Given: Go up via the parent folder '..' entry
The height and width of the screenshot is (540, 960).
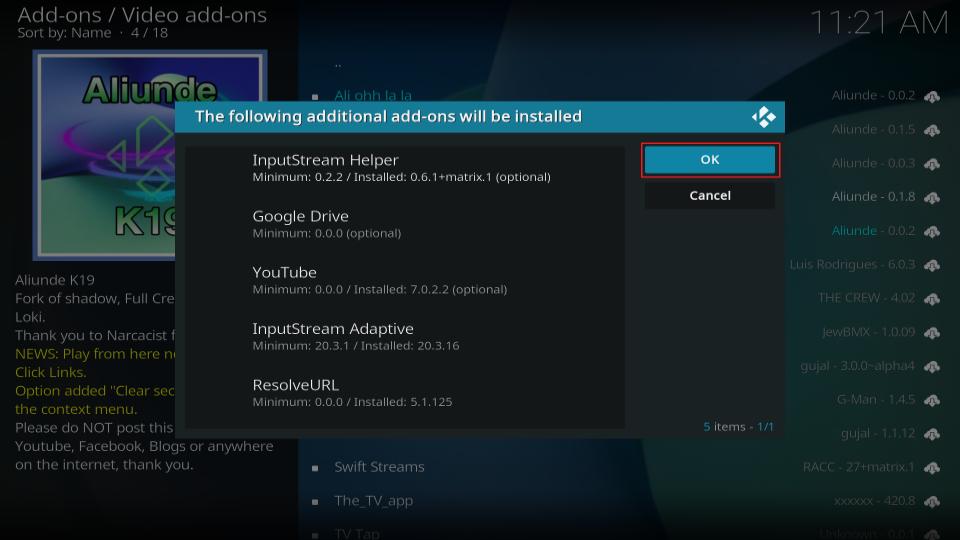Looking at the screenshot, I should [337, 64].
